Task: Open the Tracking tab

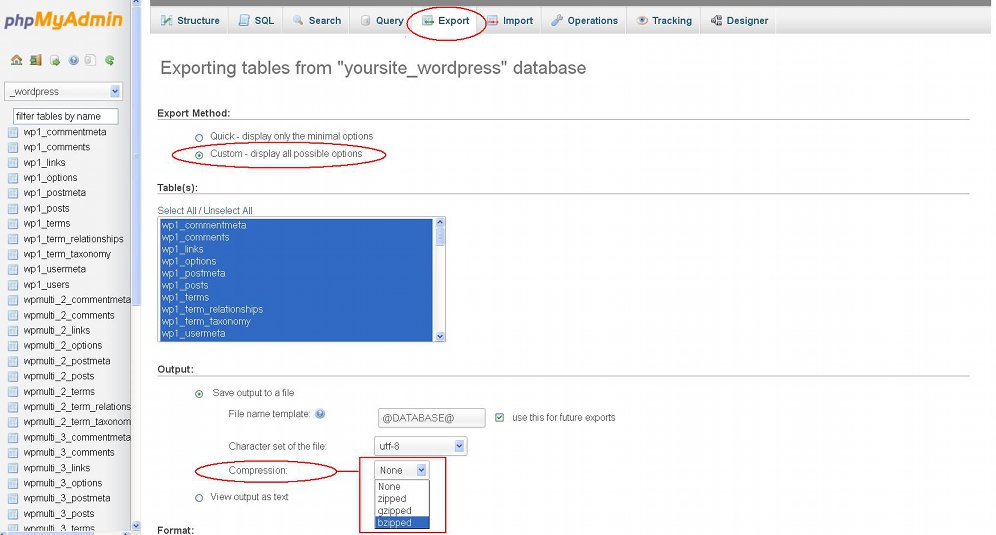Action: pyautogui.click(x=664, y=20)
